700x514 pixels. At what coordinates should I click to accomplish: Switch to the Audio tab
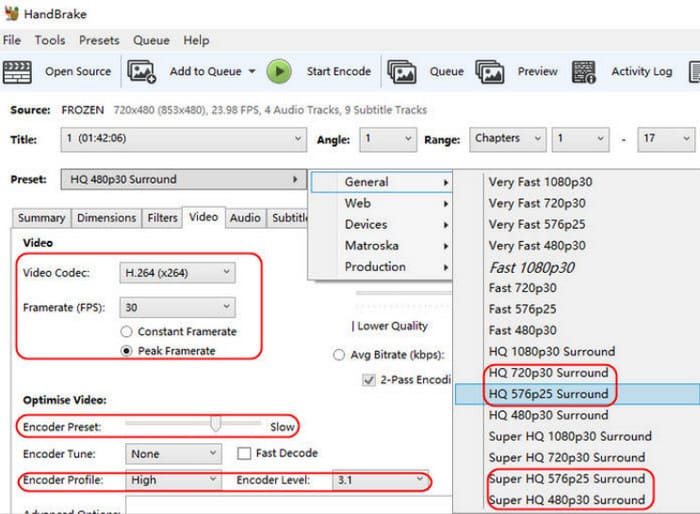(x=245, y=218)
